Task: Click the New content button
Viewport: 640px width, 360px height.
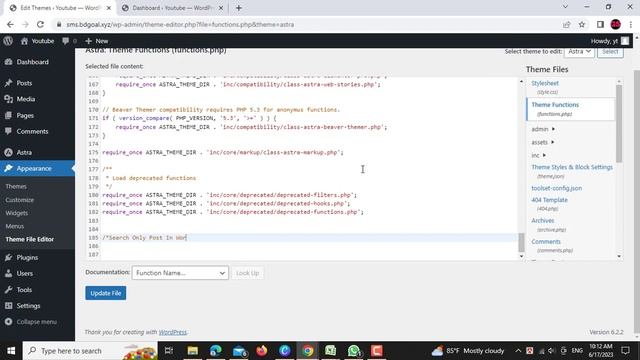Action: pos(96,41)
